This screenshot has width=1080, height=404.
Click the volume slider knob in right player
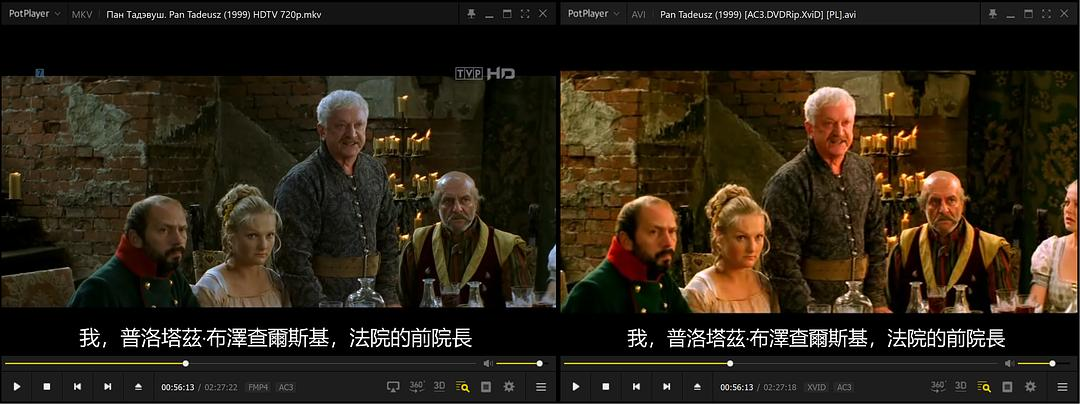pos(1052,363)
